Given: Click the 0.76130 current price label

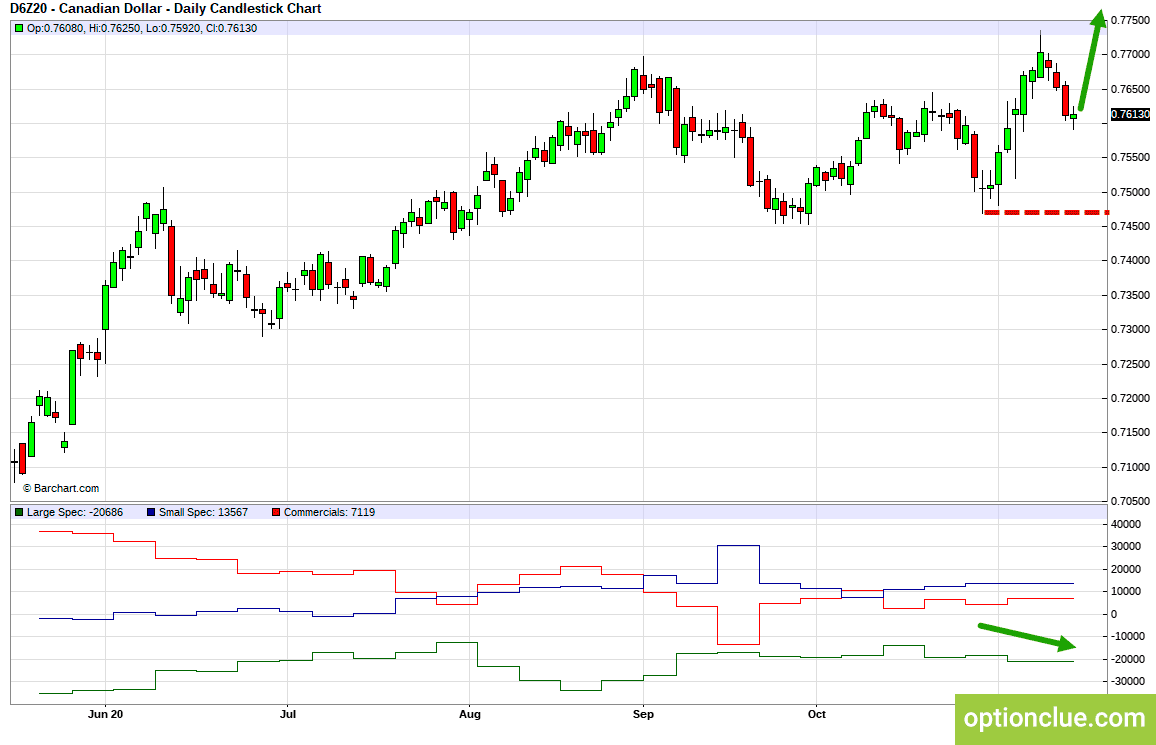Looking at the screenshot, I should [1130, 114].
